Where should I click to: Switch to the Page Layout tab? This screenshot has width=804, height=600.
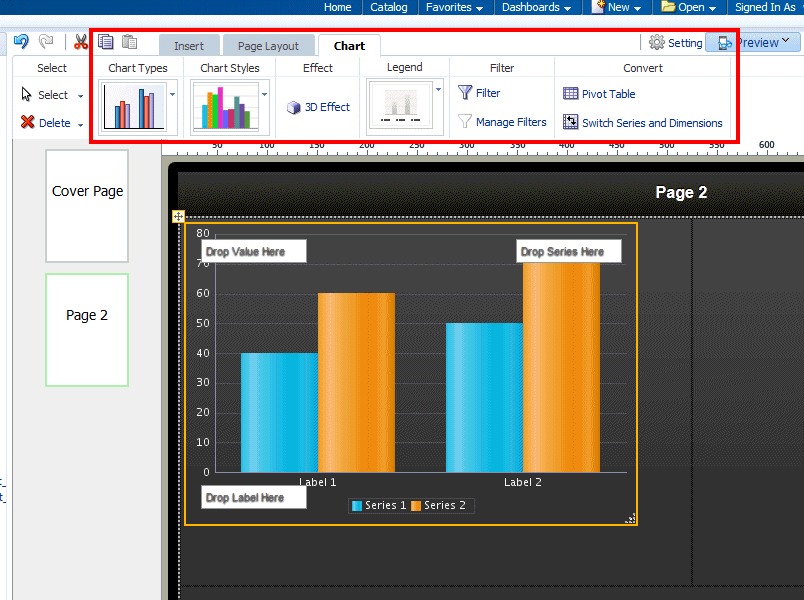click(268, 46)
